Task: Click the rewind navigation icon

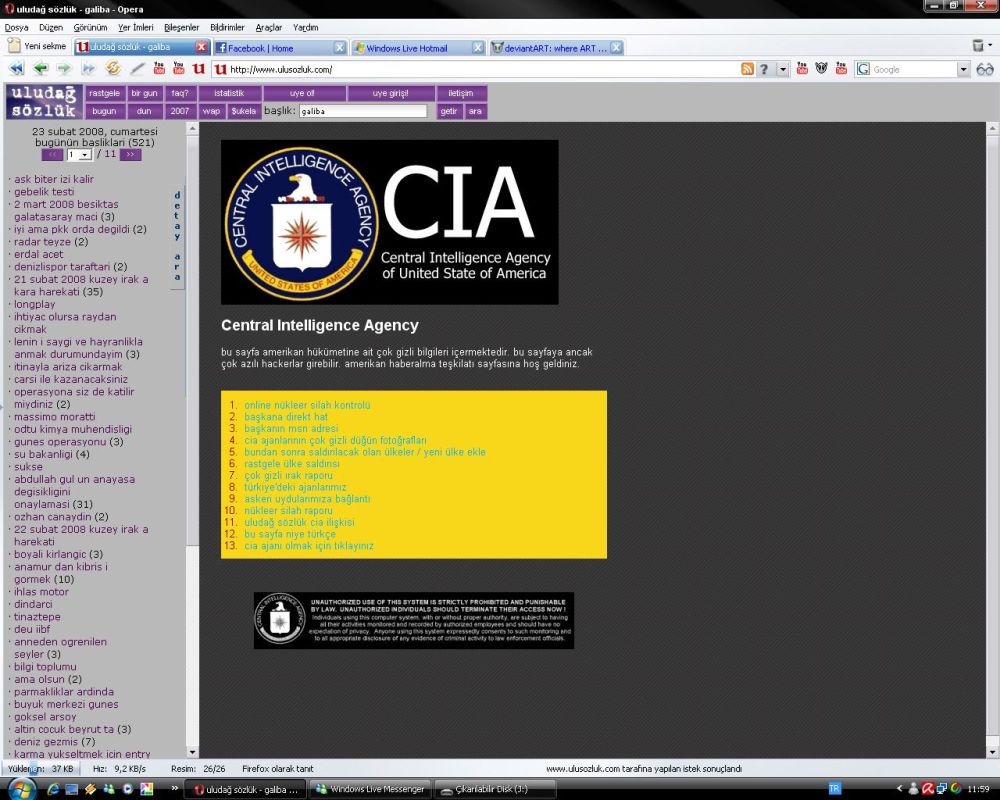Action: coord(17,69)
